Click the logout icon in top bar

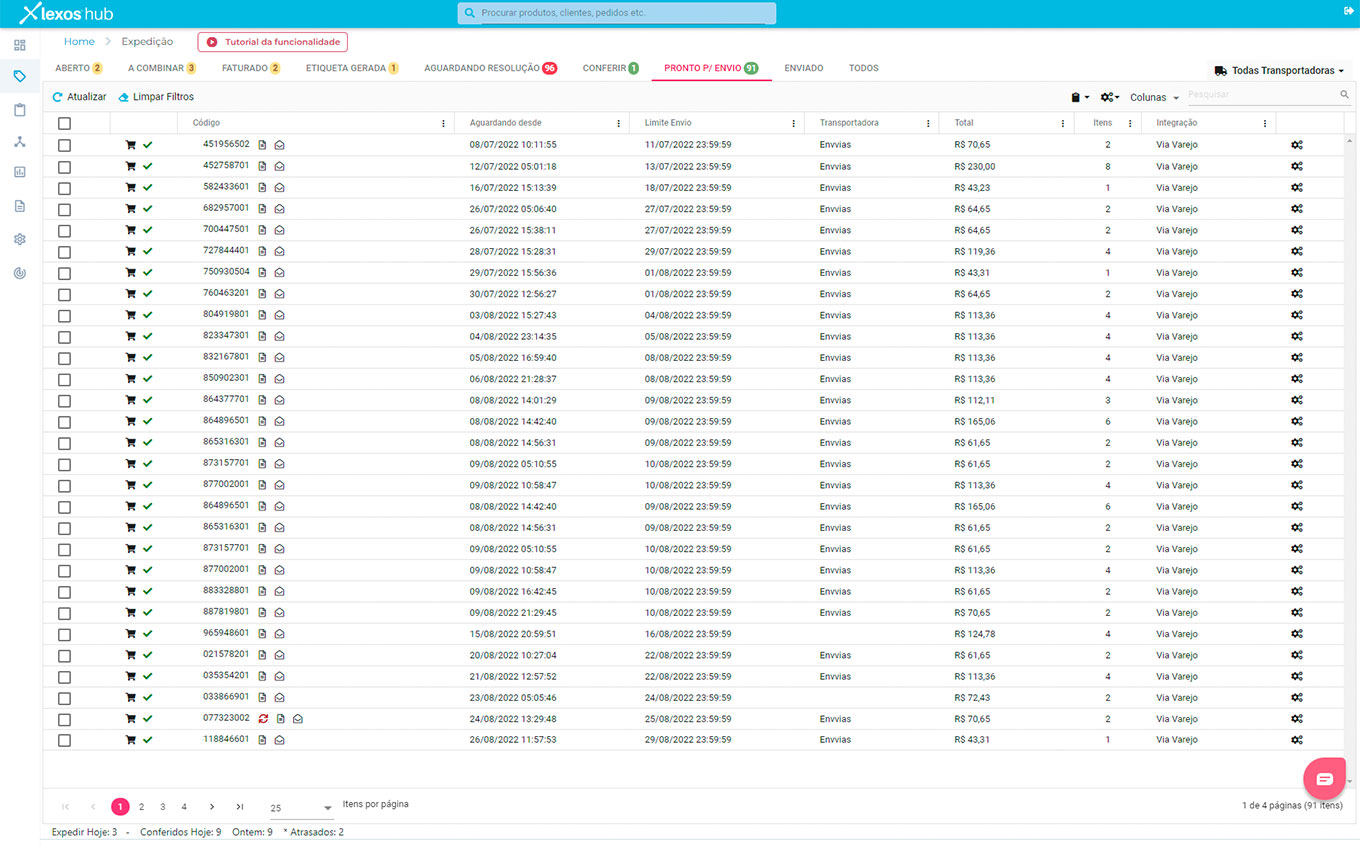click(x=1348, y=11)
